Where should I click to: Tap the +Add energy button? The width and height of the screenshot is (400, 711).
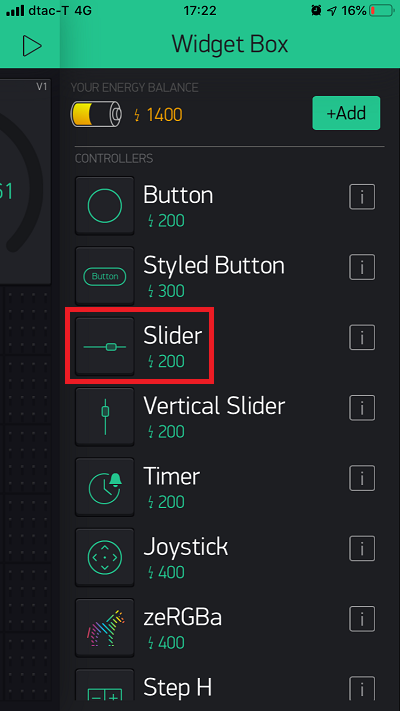[x=346, y=113]
